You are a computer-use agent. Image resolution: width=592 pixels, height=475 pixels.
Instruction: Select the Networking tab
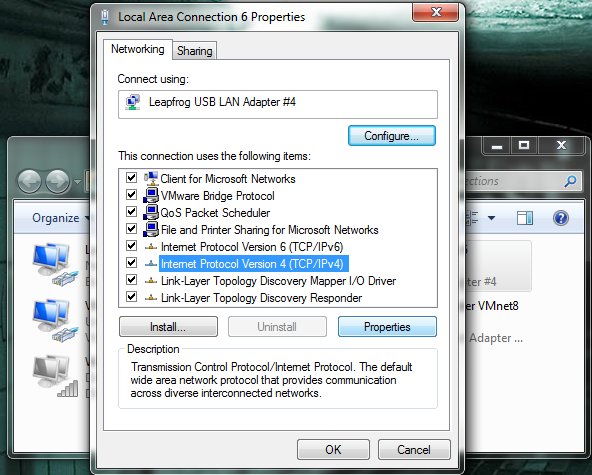coord(137,49)
